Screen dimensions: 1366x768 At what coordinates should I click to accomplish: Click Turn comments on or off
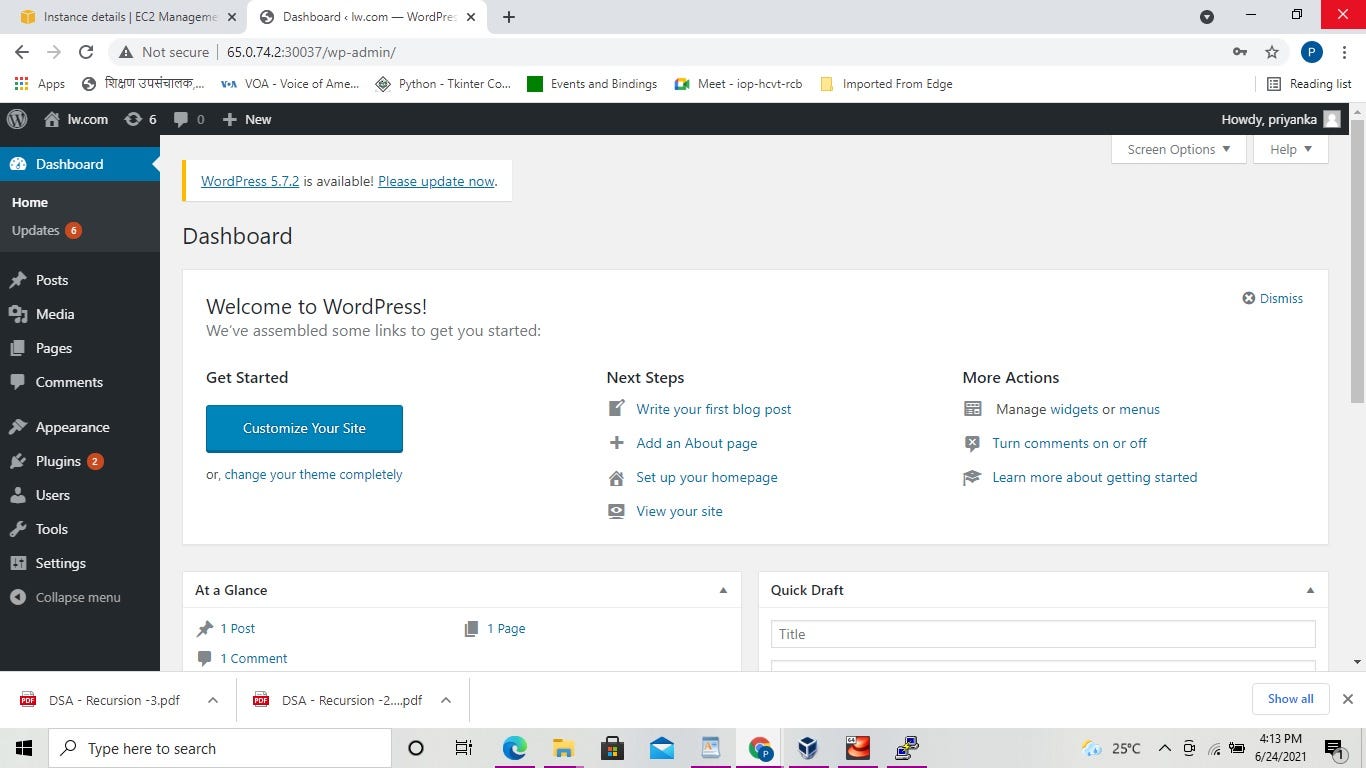pyautogui.click(x=1069, y=443)
